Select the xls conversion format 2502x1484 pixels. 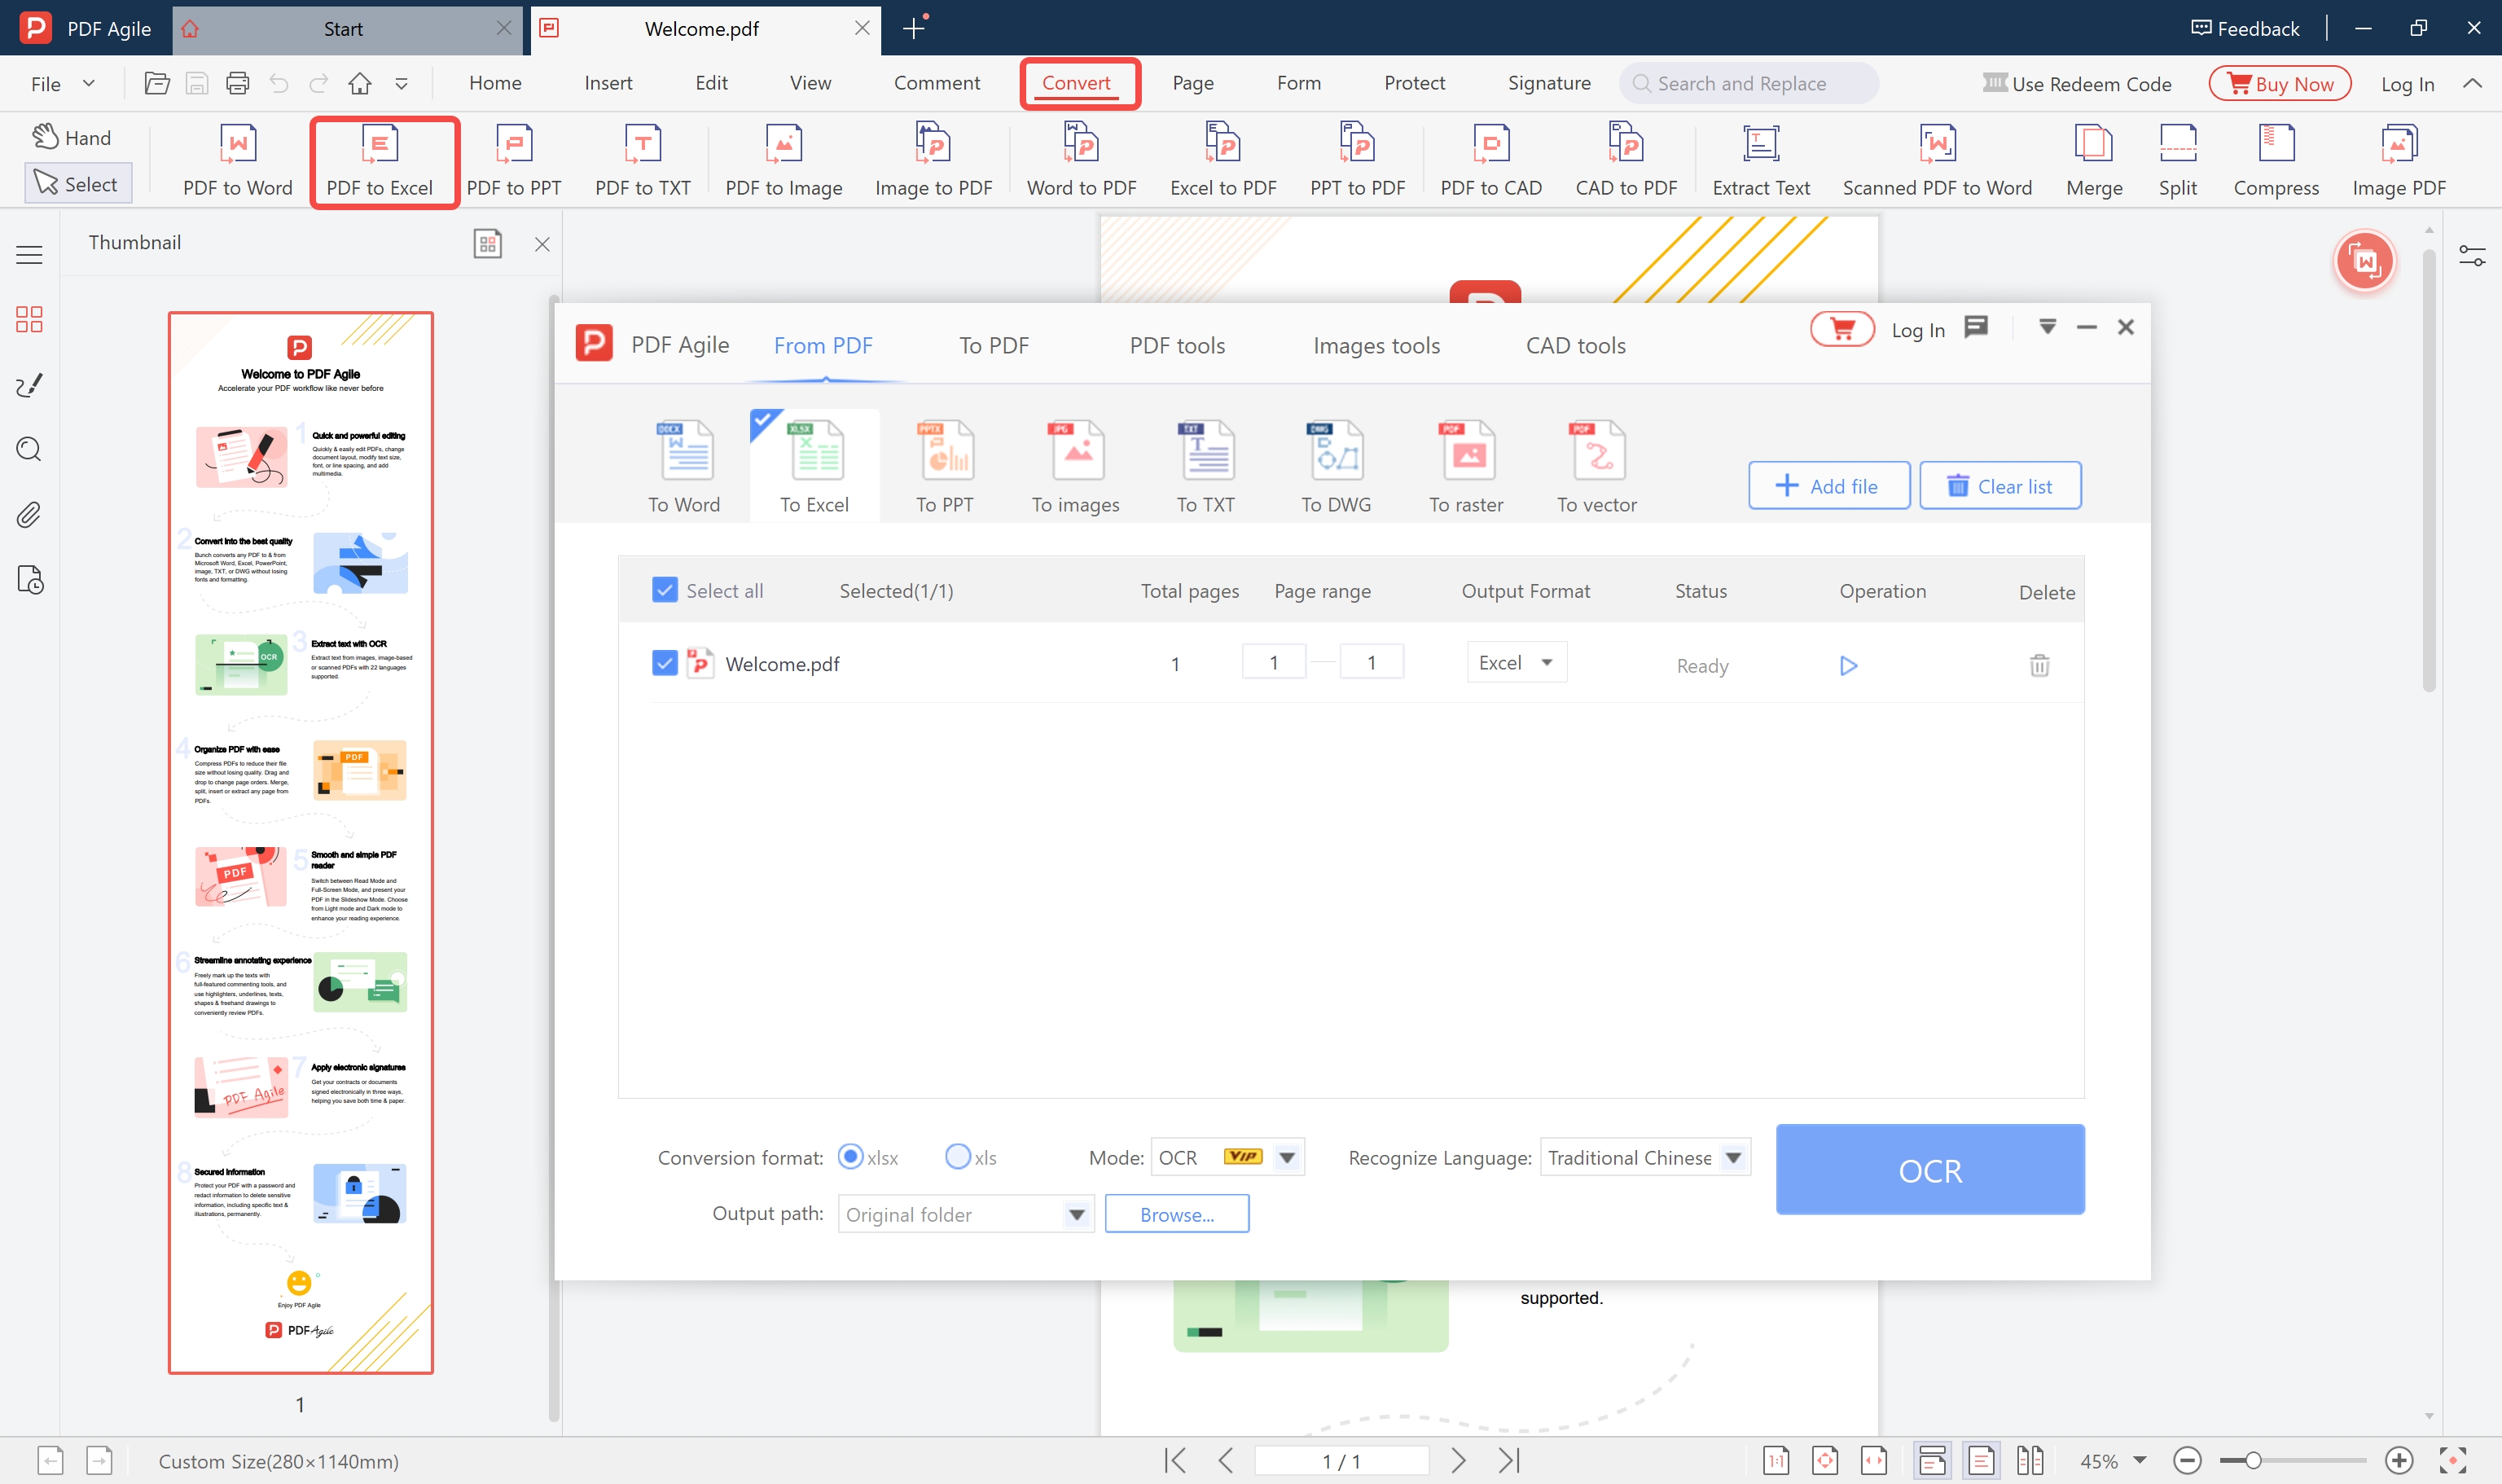click(958, 1156)
